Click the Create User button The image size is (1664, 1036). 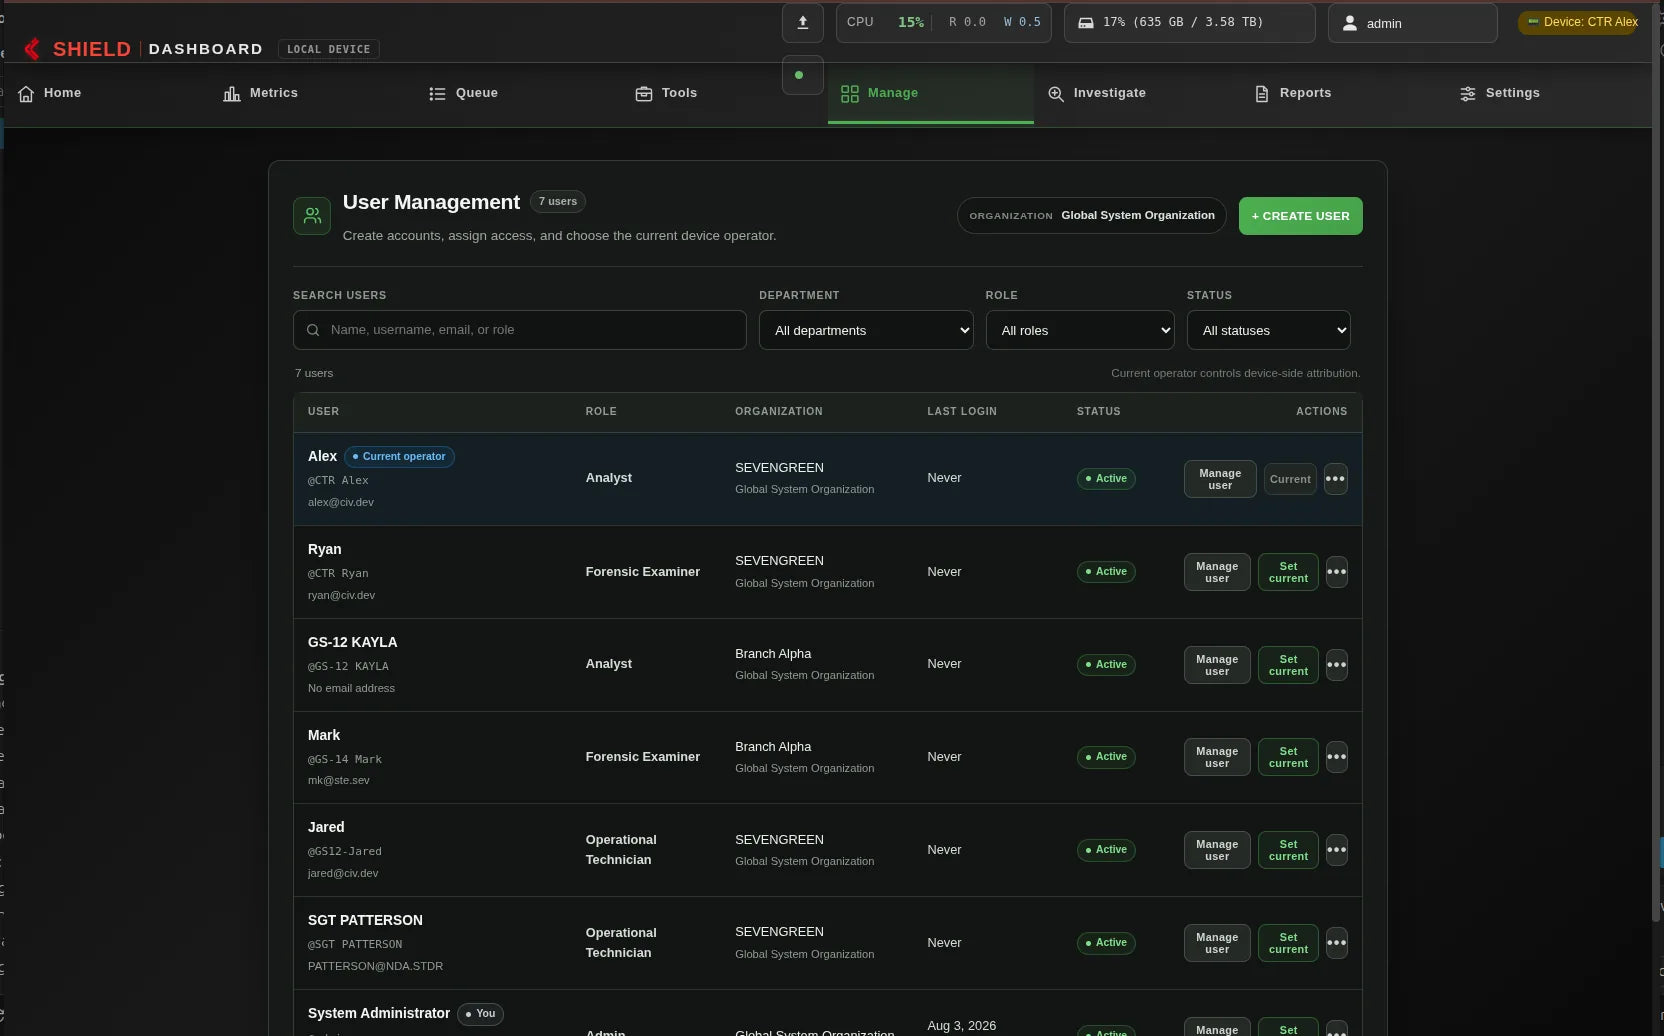[1300, 216]
